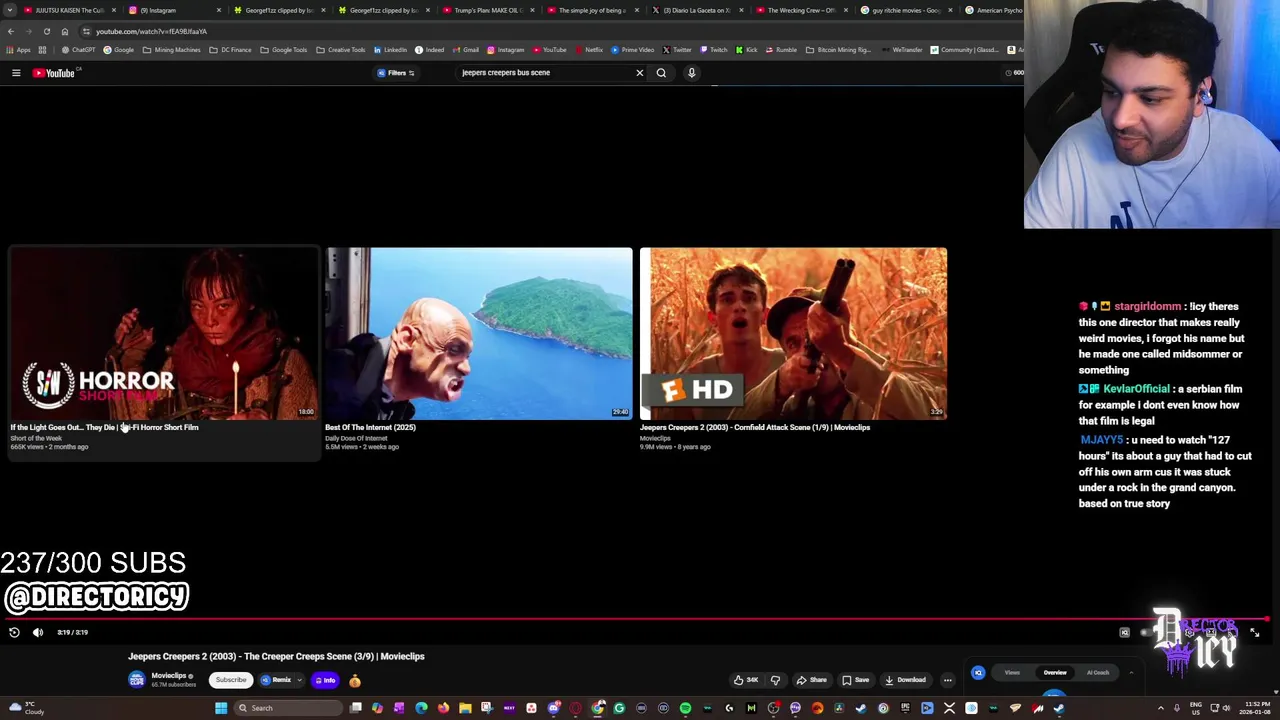The image size is (1280, 720).
Task: Open Spotify from the taskbar
Action: pyautogui.click(x=685, y=708)
